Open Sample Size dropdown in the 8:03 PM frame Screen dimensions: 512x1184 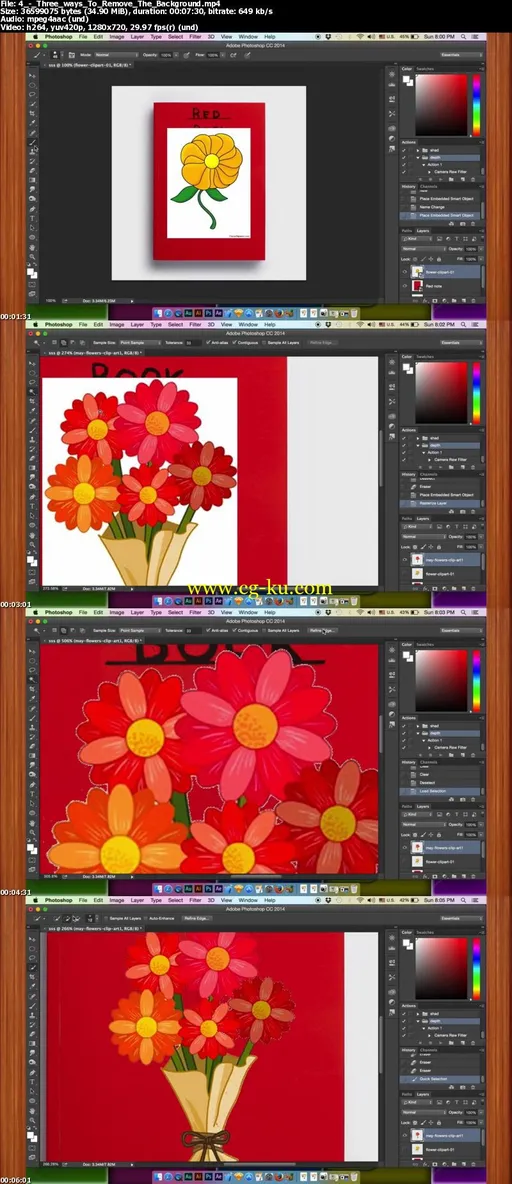tap(139, 631)
